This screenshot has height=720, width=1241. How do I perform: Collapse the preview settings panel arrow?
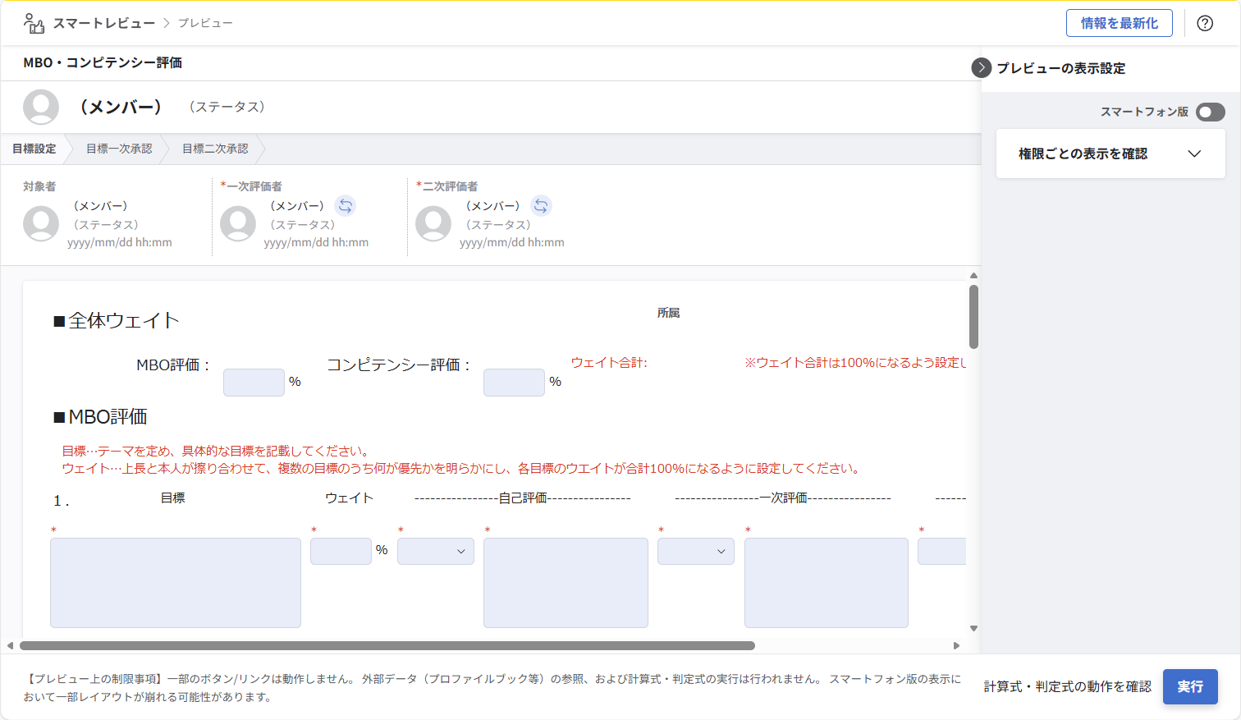coord(981,68)
